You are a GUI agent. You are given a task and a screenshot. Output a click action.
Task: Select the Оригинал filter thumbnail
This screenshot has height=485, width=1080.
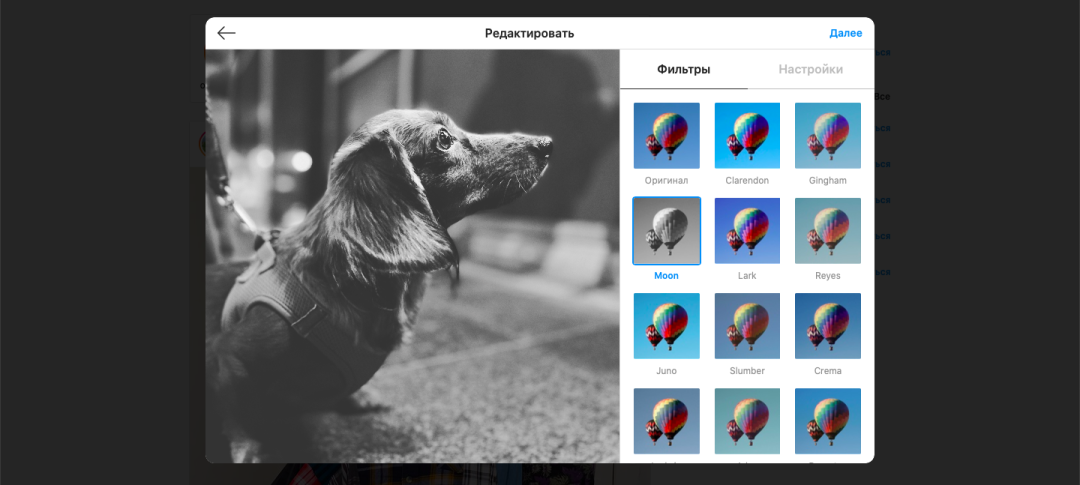click(666, 135)
